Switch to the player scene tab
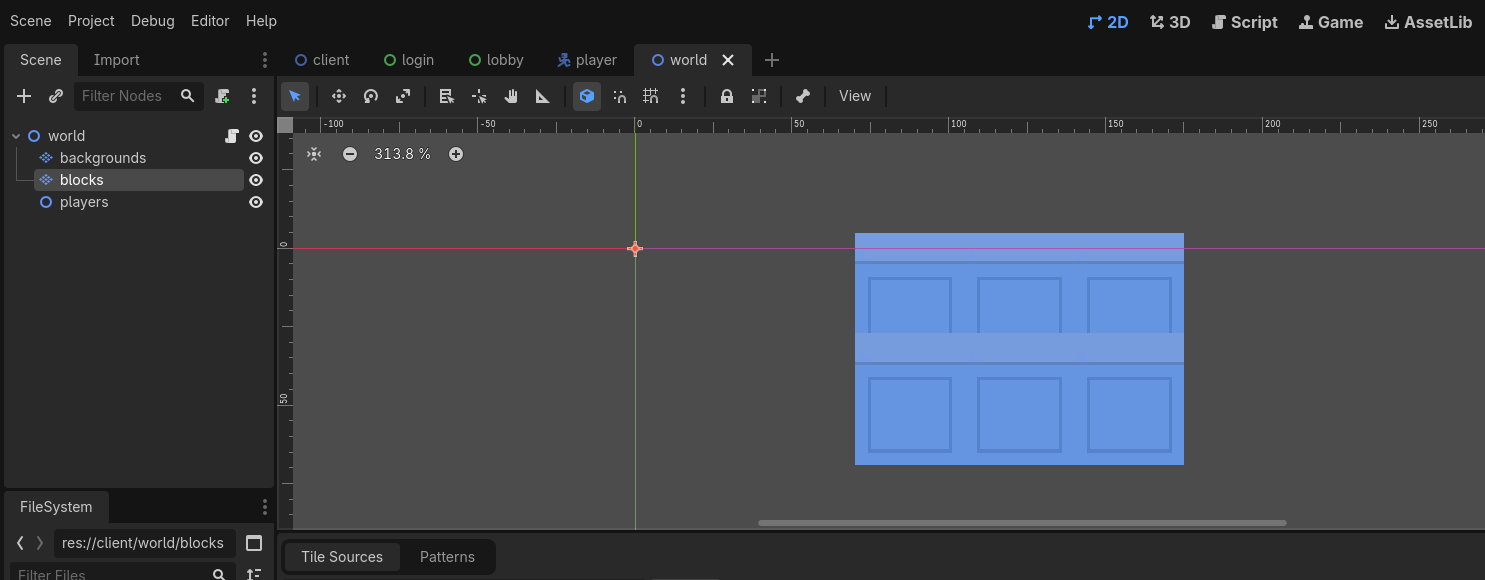Viewport: 1485px width, 580px height. (x=587, y=60)
